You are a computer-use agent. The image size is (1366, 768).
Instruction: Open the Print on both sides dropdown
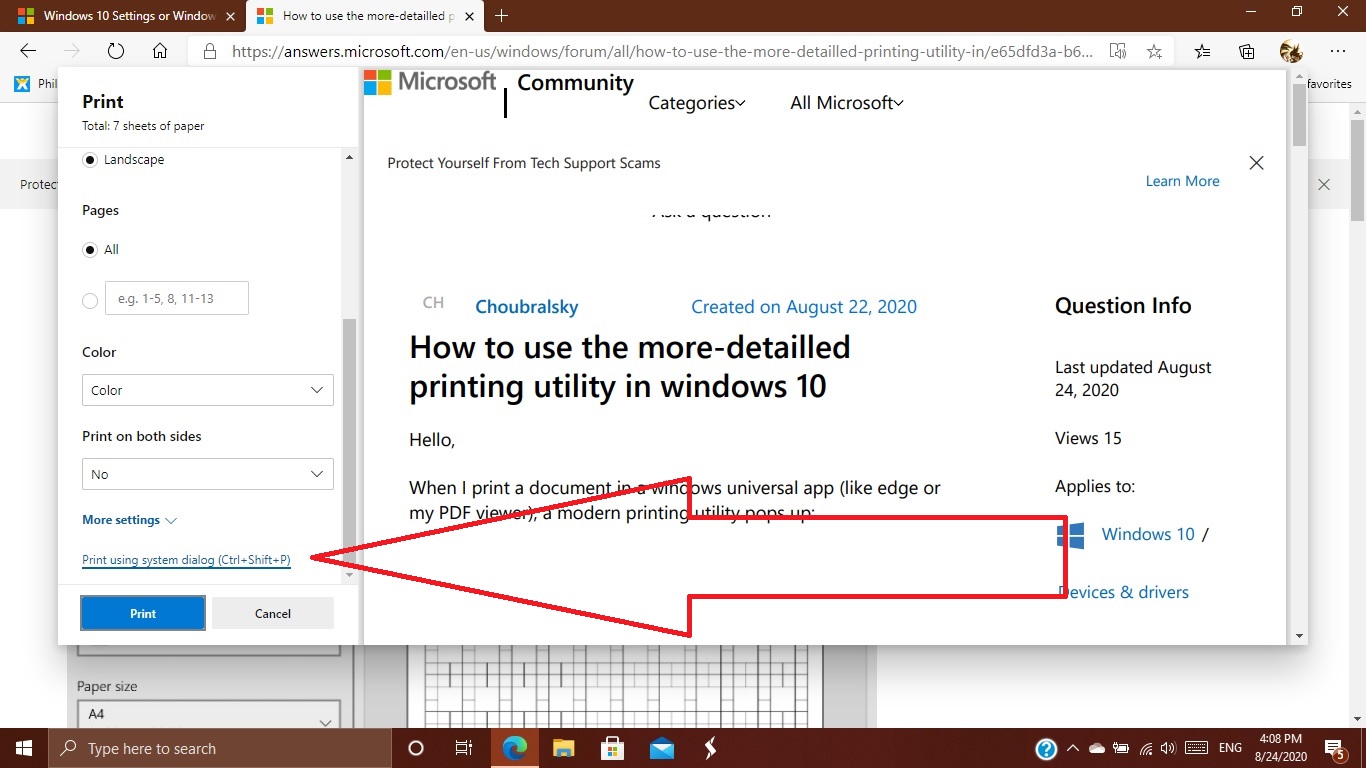pos(208,474)
